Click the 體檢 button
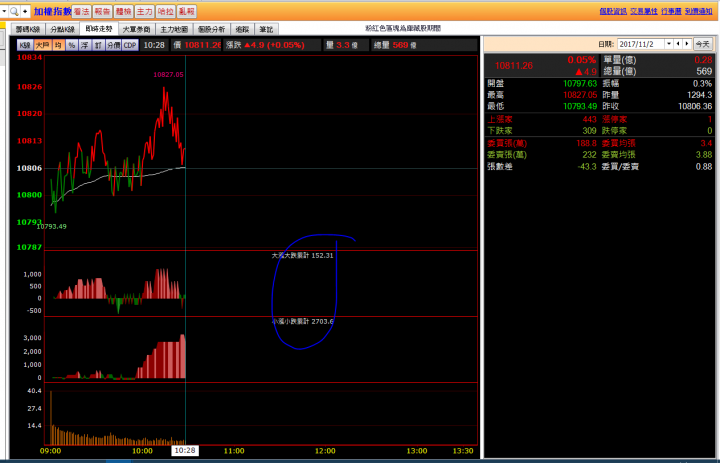720x463 pixels. (x=124, y=11)
